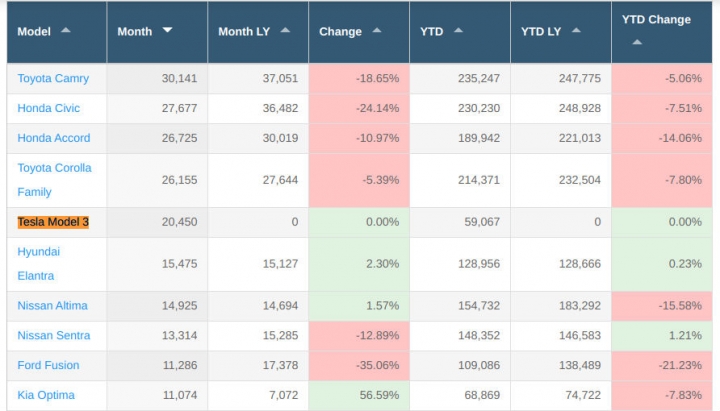Open the Nissan Altima link
Viewport: 720px width, 411px height.
pos(52,306)
